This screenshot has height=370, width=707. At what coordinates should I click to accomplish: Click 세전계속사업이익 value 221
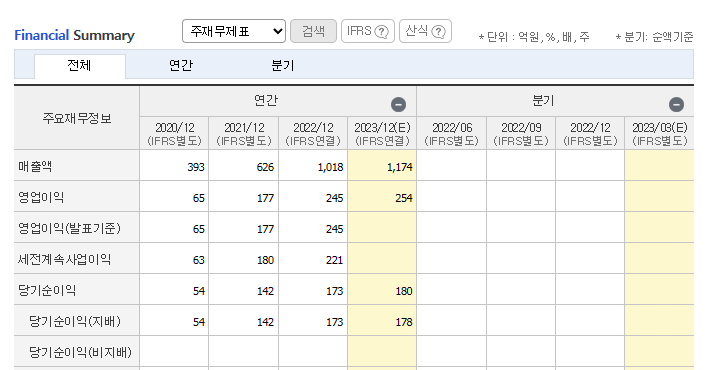point(334,260)
